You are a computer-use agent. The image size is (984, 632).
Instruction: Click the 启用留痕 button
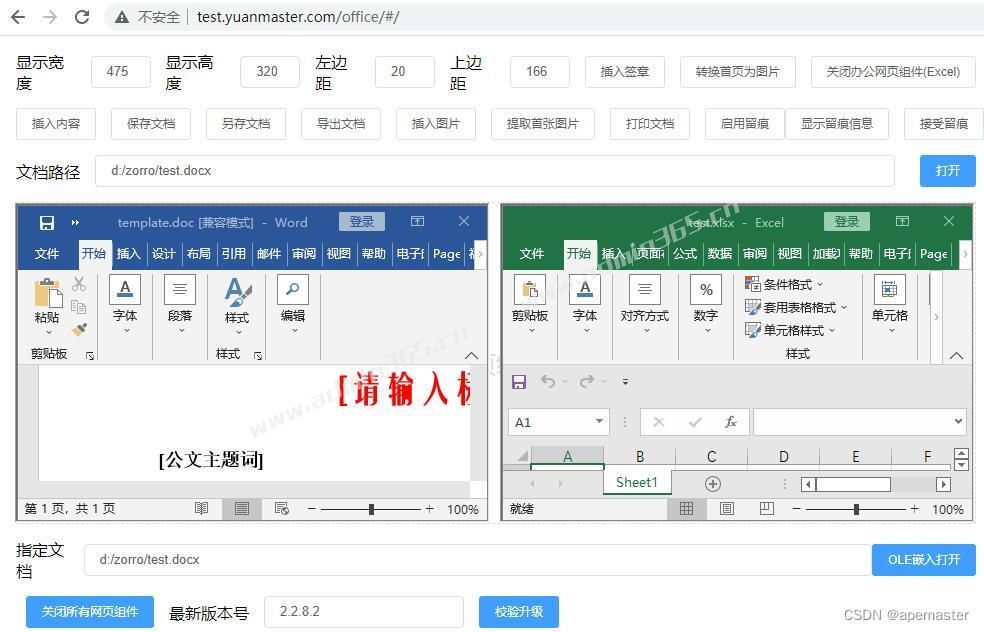click(745, 124)
